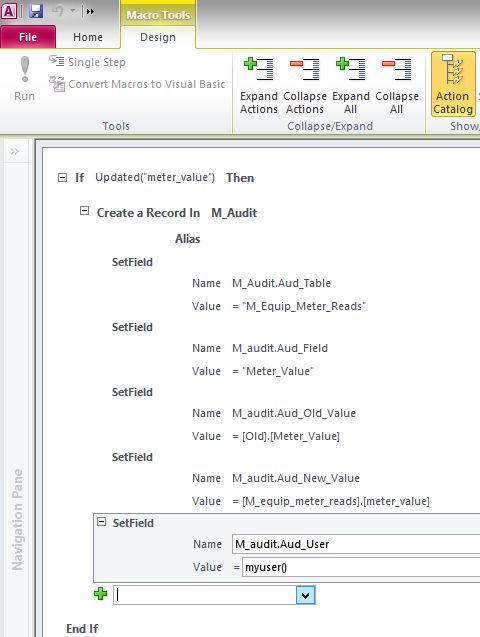Click the green plus Add New Action icon
The width and height of the screenshot is (480, 637).
[x=101, y=594]
